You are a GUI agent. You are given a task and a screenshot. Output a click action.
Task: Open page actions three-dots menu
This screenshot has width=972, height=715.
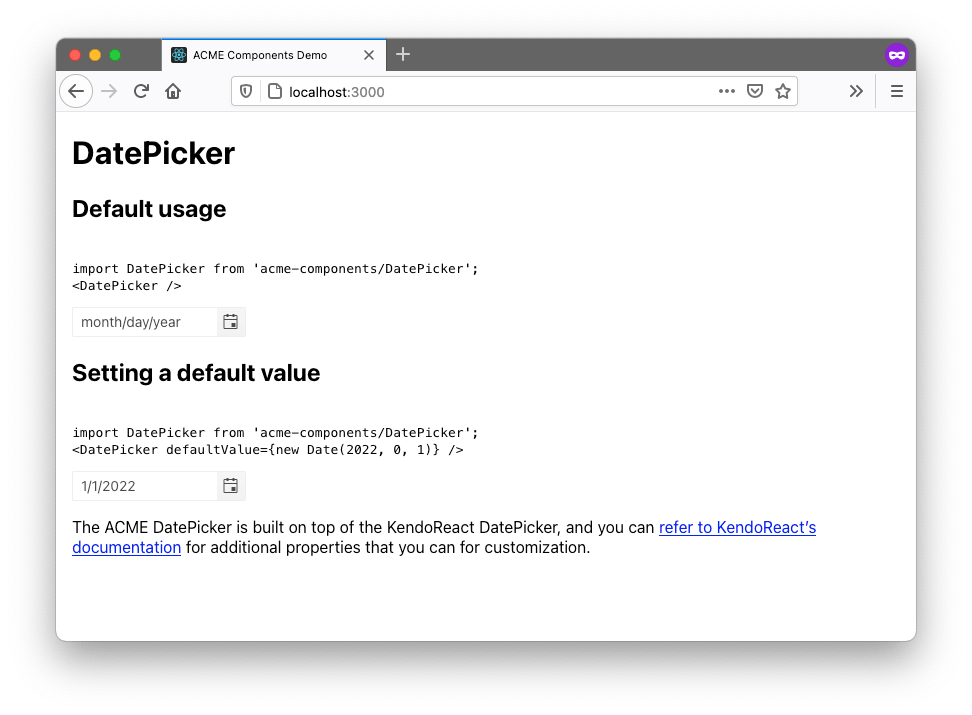pos(727,91)
